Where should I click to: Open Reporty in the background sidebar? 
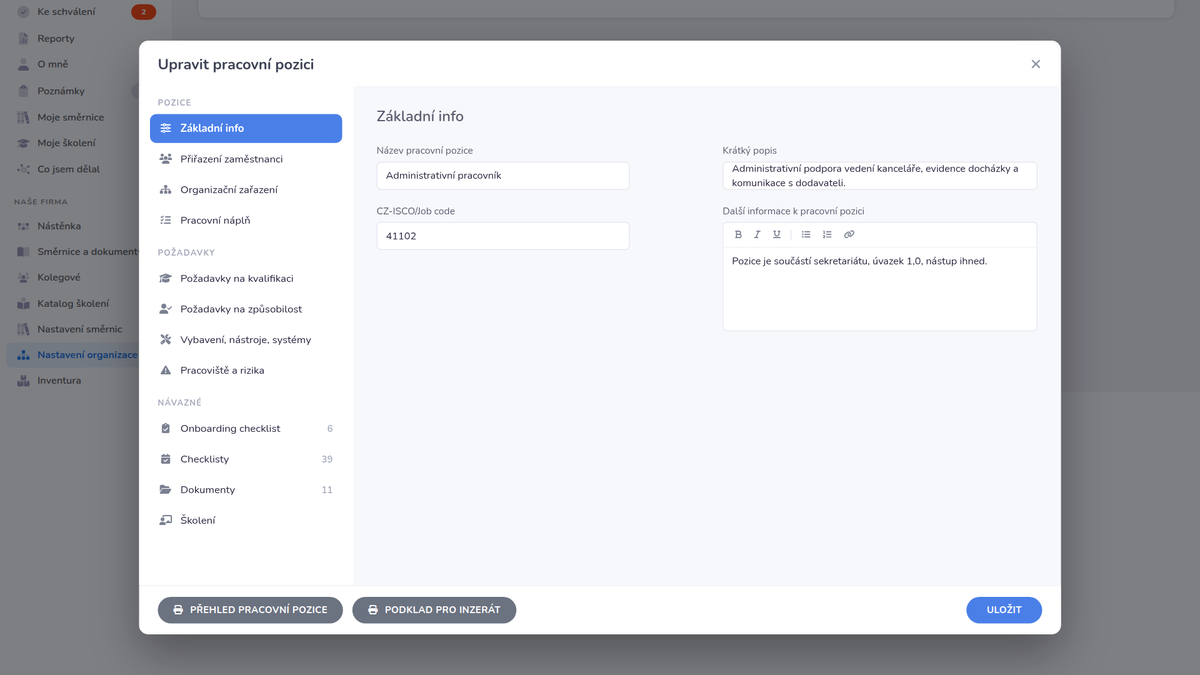(56, 38)
